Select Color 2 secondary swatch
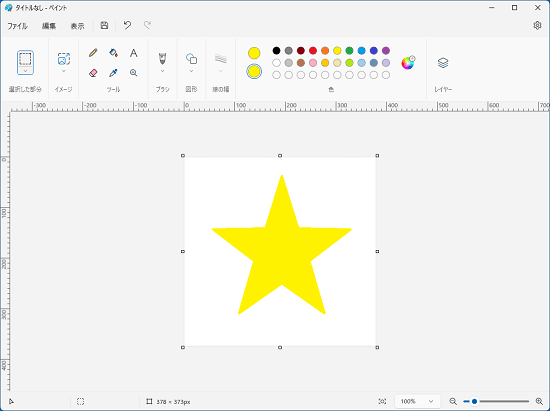550x411 pixels. (254, 72)
